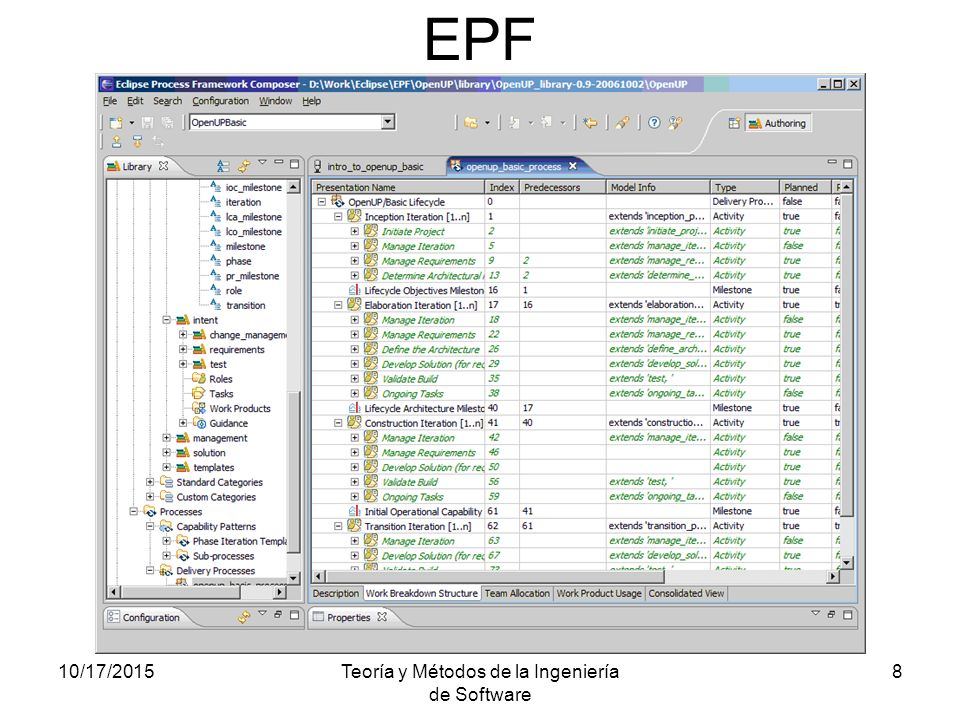Collapse the intent node in Library tree
Screen dimensions: 960x720
[166, 320]
